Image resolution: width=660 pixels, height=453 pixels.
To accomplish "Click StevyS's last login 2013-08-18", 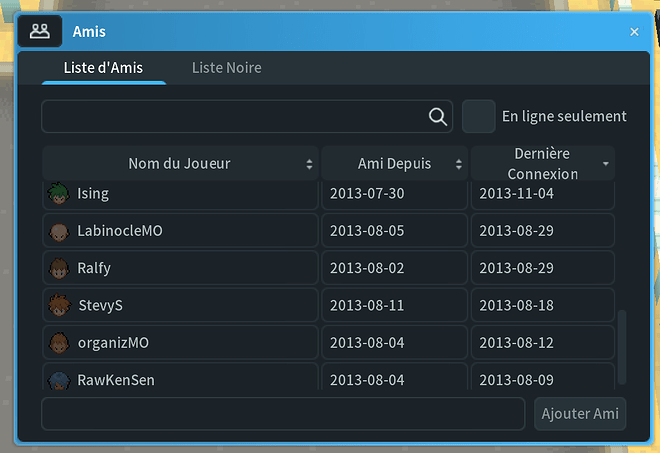I will tap(516, 305).
